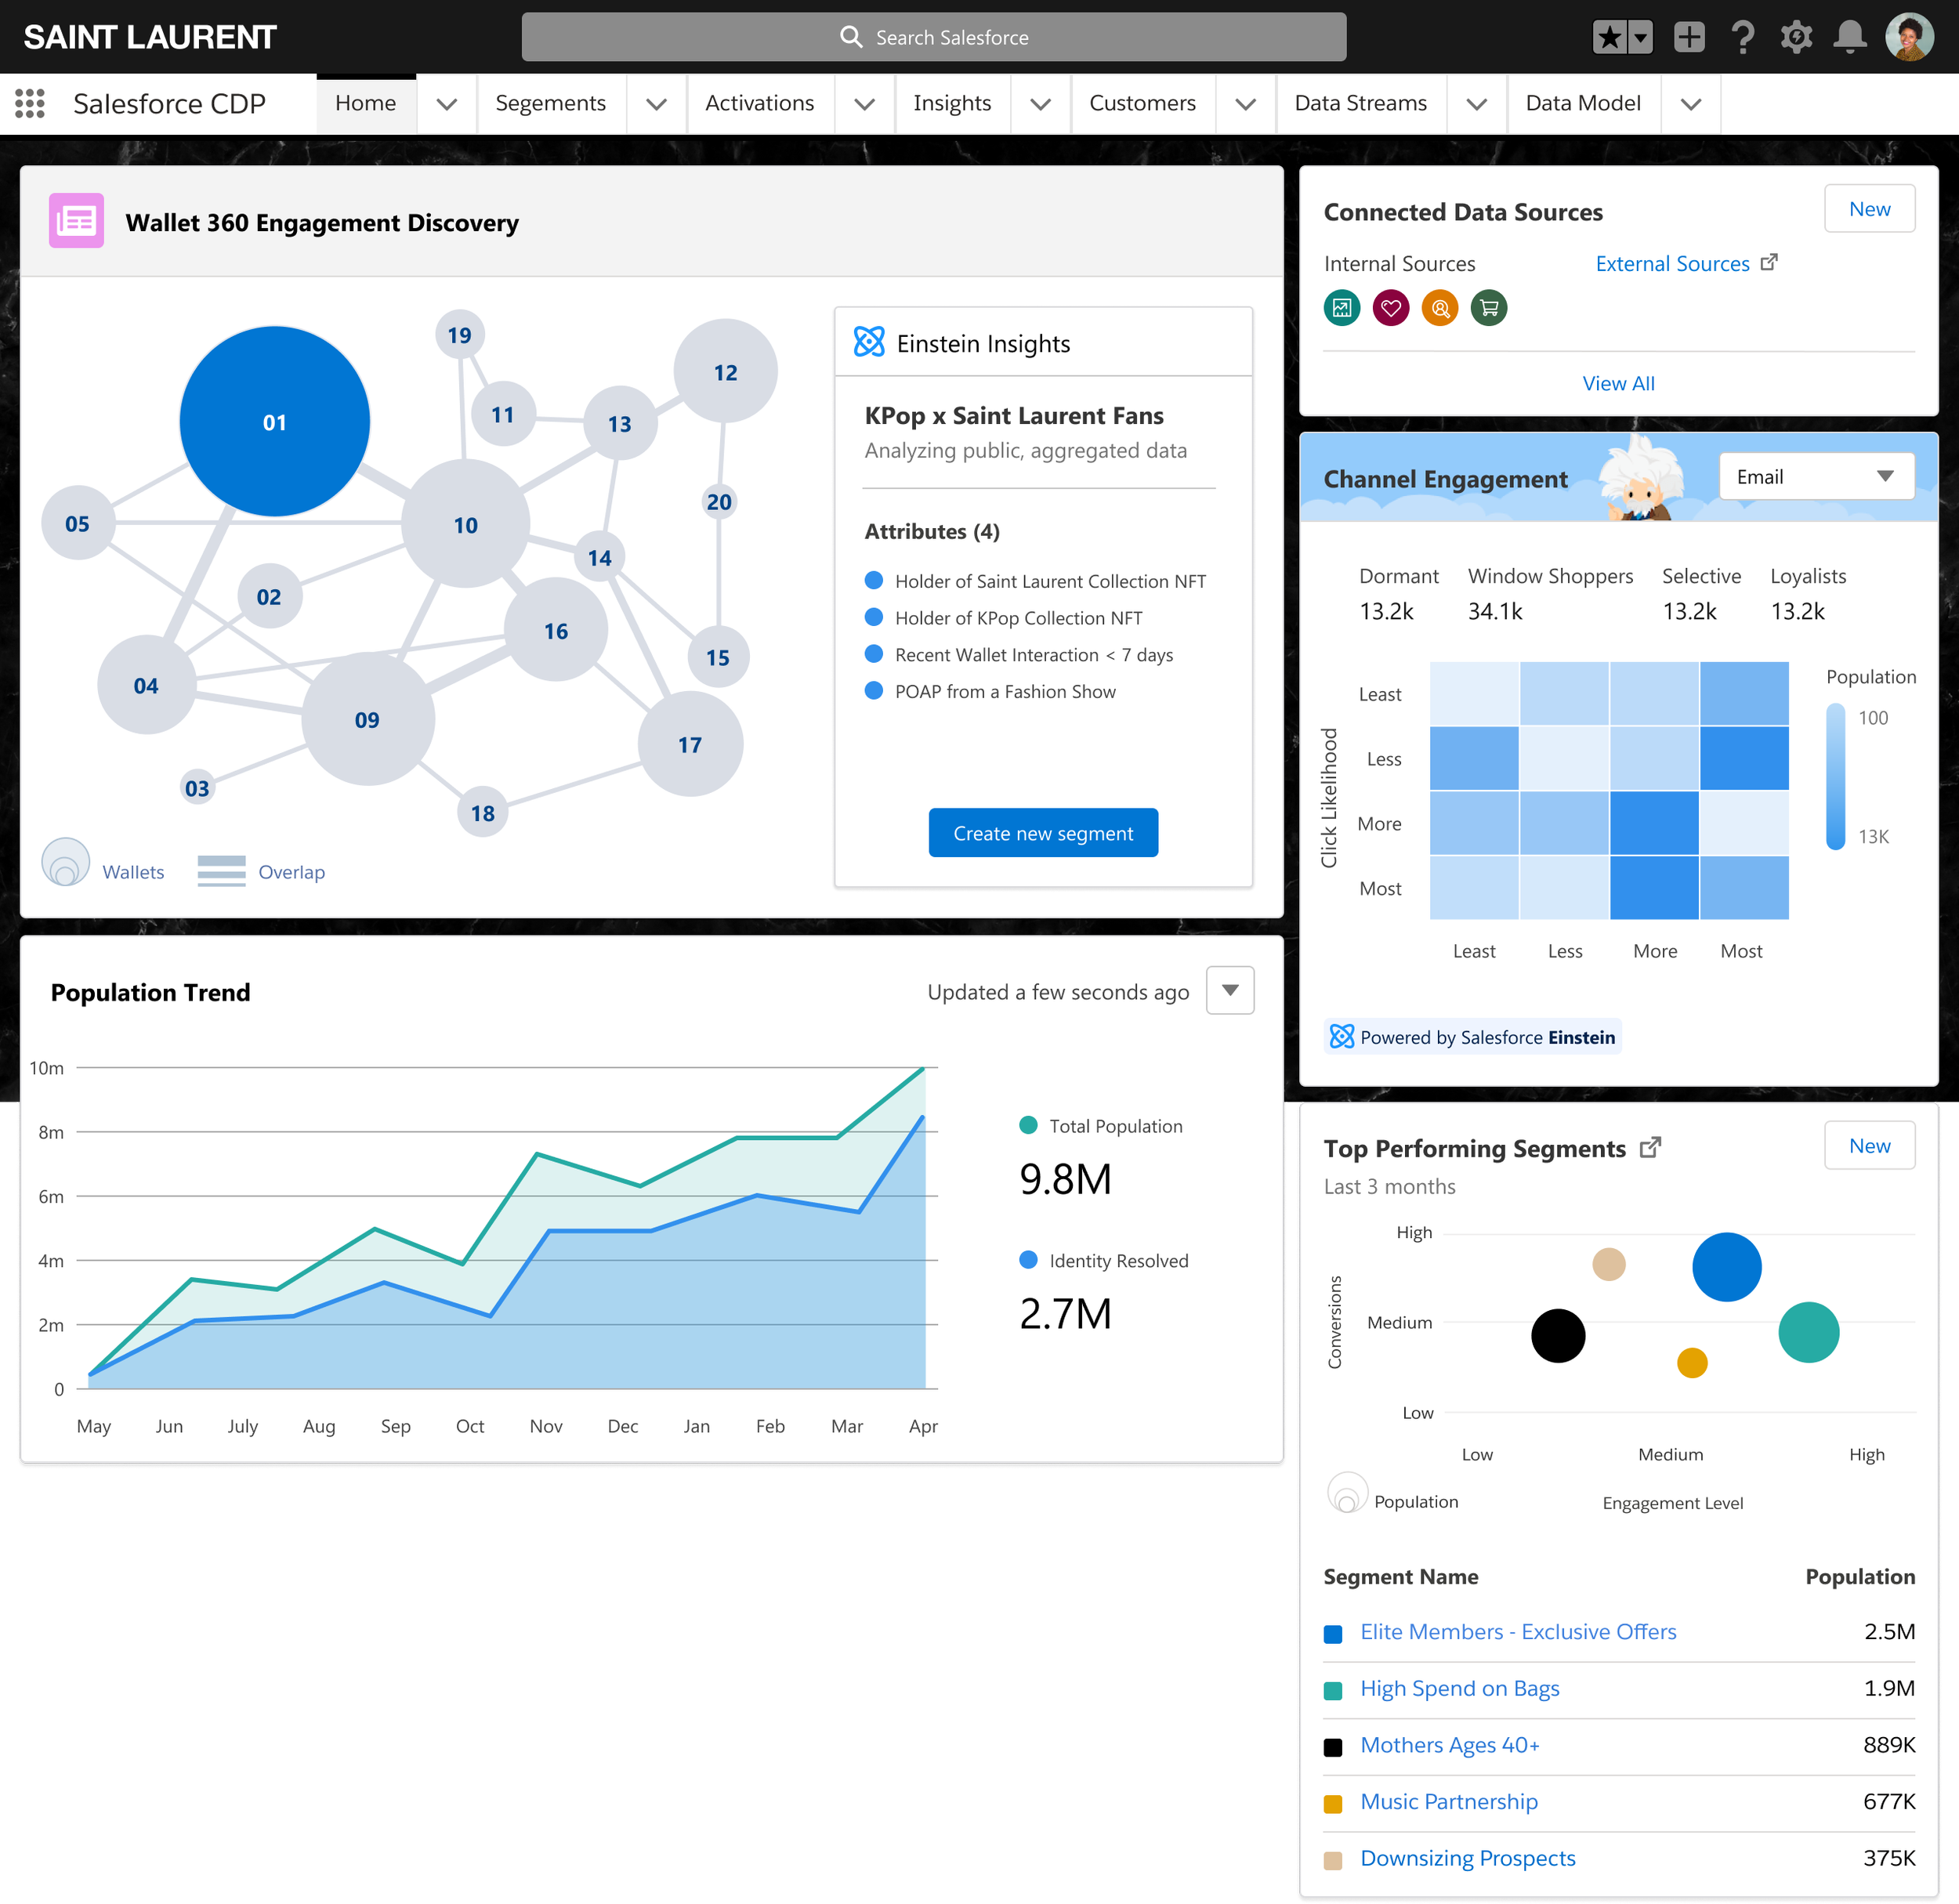
Task: Open the Email channel dropdown
Action: click(x=1816, y=476)
